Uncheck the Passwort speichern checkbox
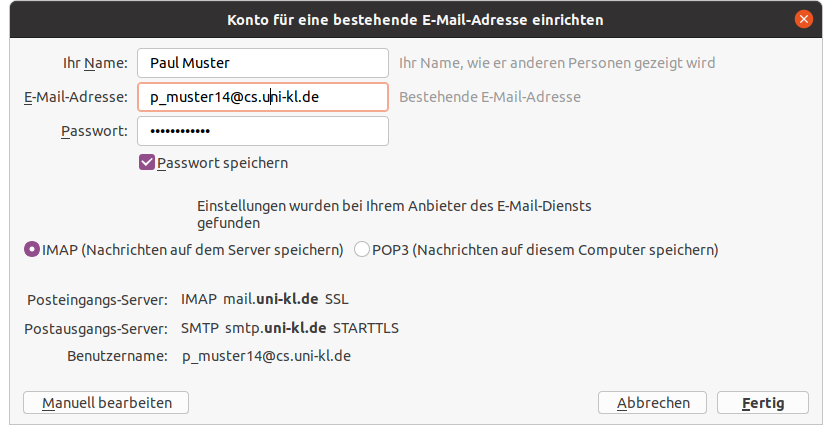This screenshot has width=832, height=434. 147,162
